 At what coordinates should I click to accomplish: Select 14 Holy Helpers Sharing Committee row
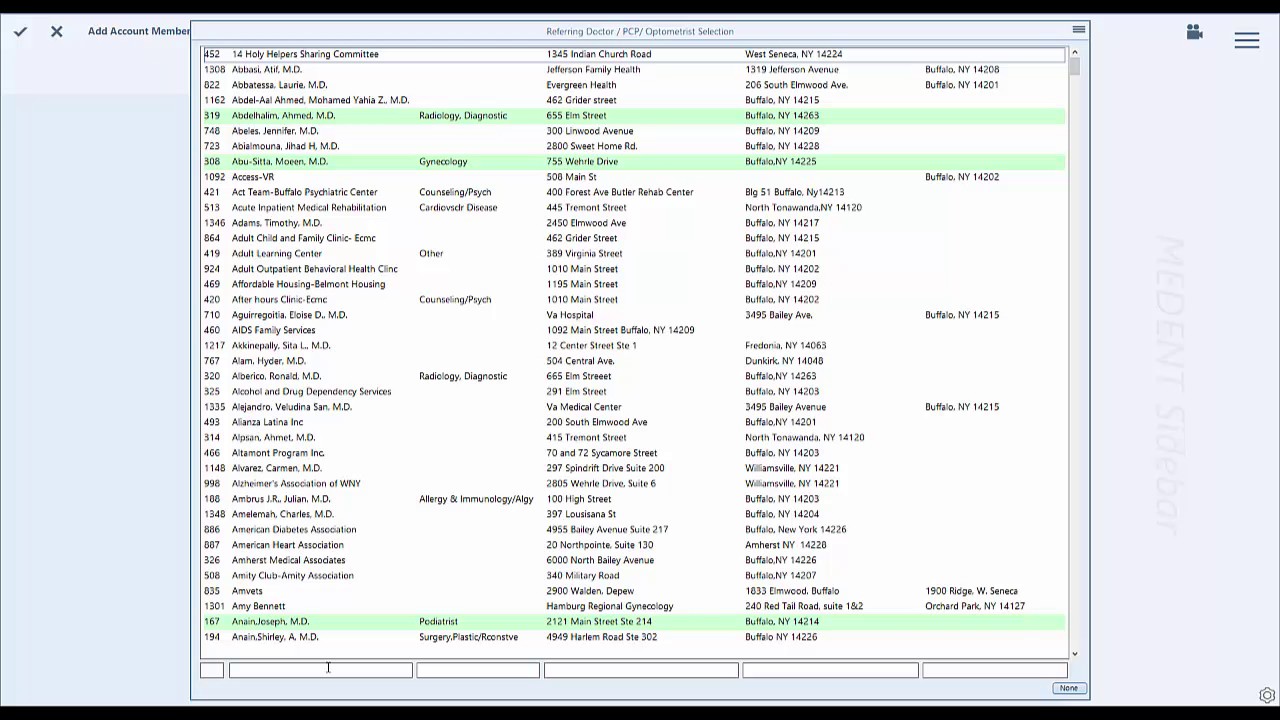(x=634, y=54)
